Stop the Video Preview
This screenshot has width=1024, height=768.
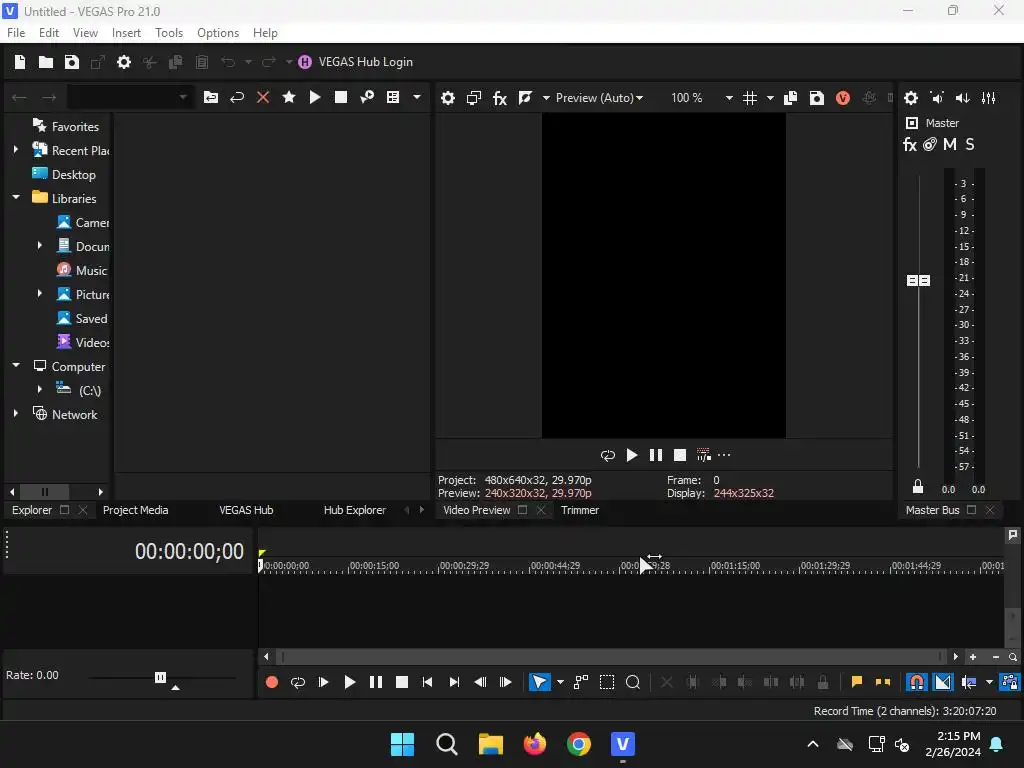[680, 455]
